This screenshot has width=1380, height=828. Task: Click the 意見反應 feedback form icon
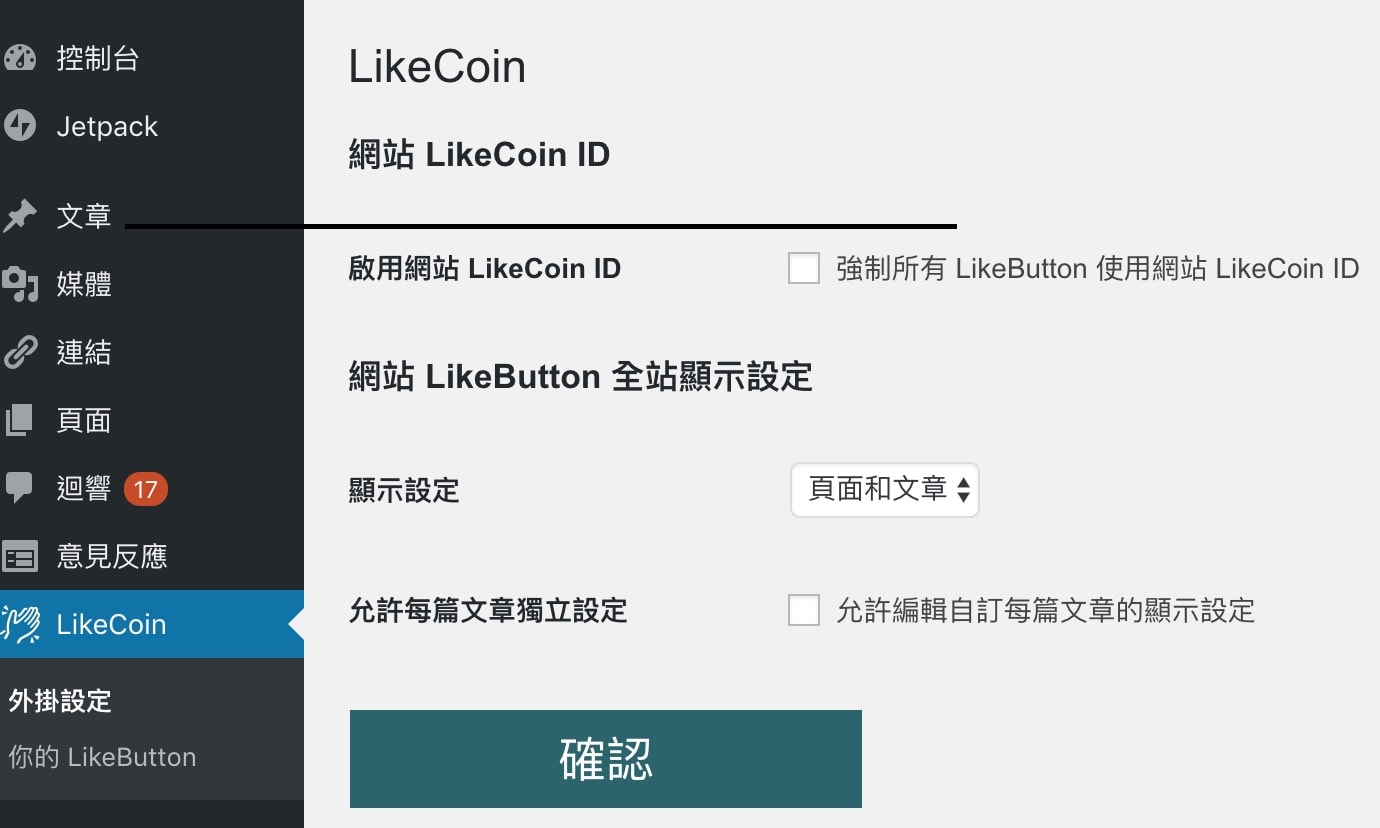[20, 557]
